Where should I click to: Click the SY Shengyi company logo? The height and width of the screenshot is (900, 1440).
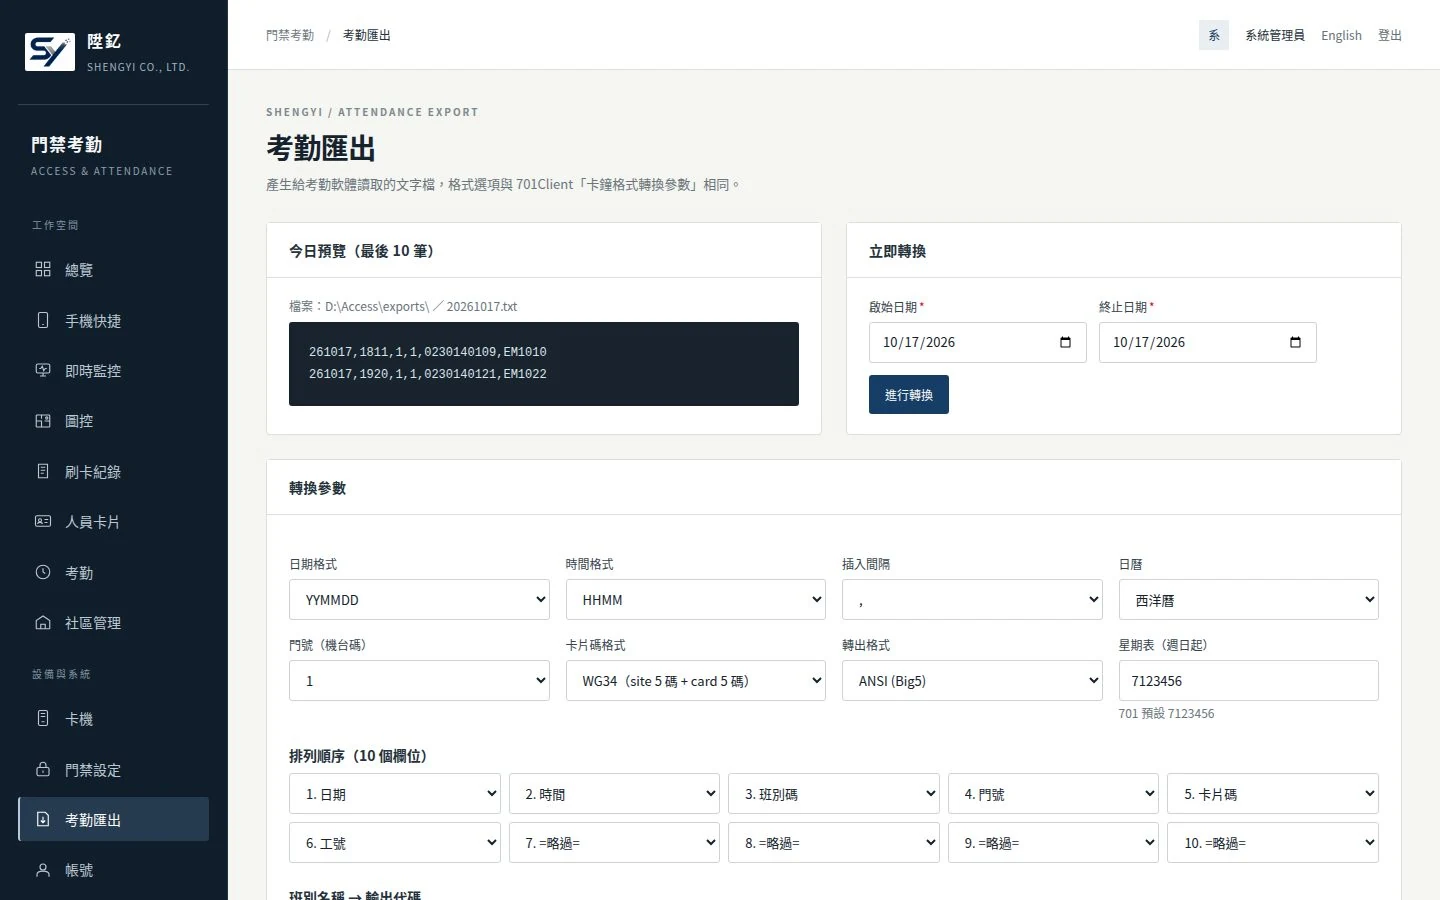coord(49,51)
